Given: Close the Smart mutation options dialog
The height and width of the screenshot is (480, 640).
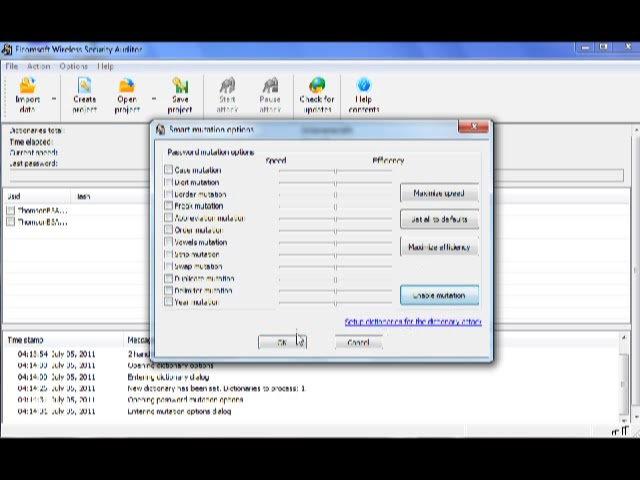Looking at the screenshot, I should pos(473,127).
